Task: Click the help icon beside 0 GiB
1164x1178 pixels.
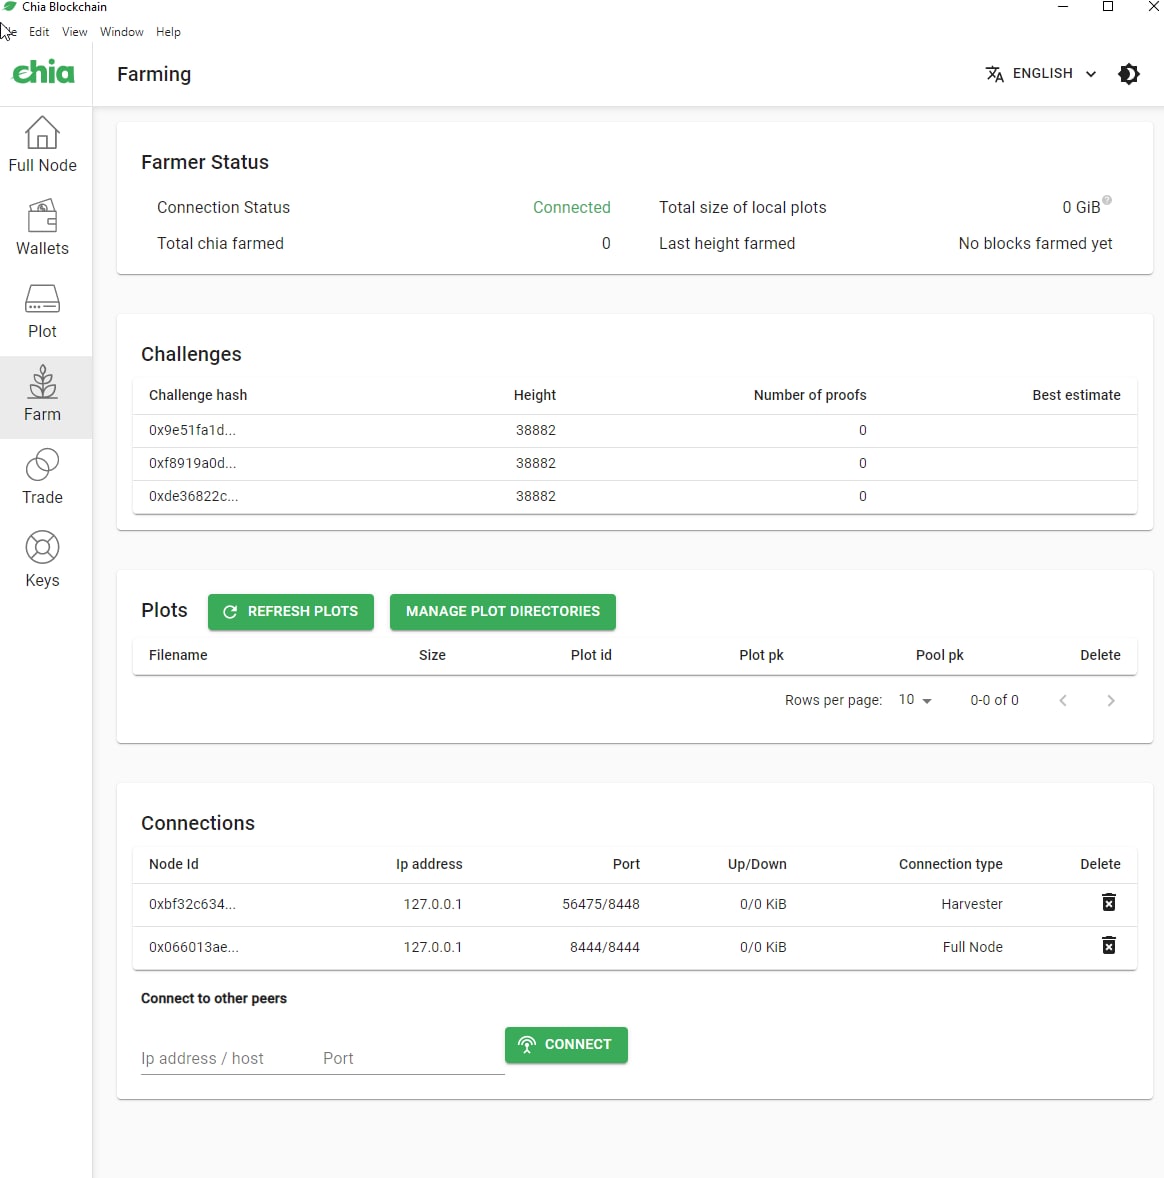Action: [1107, 200]
